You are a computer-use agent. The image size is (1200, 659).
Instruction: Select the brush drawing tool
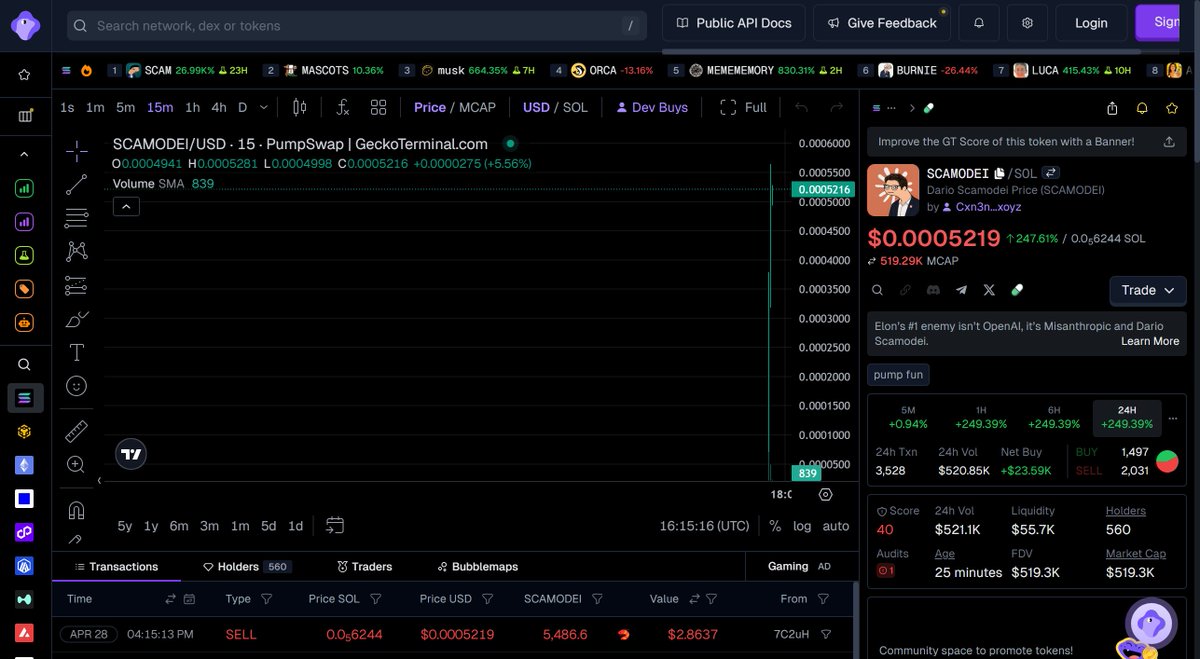click(x=77, y=319)
